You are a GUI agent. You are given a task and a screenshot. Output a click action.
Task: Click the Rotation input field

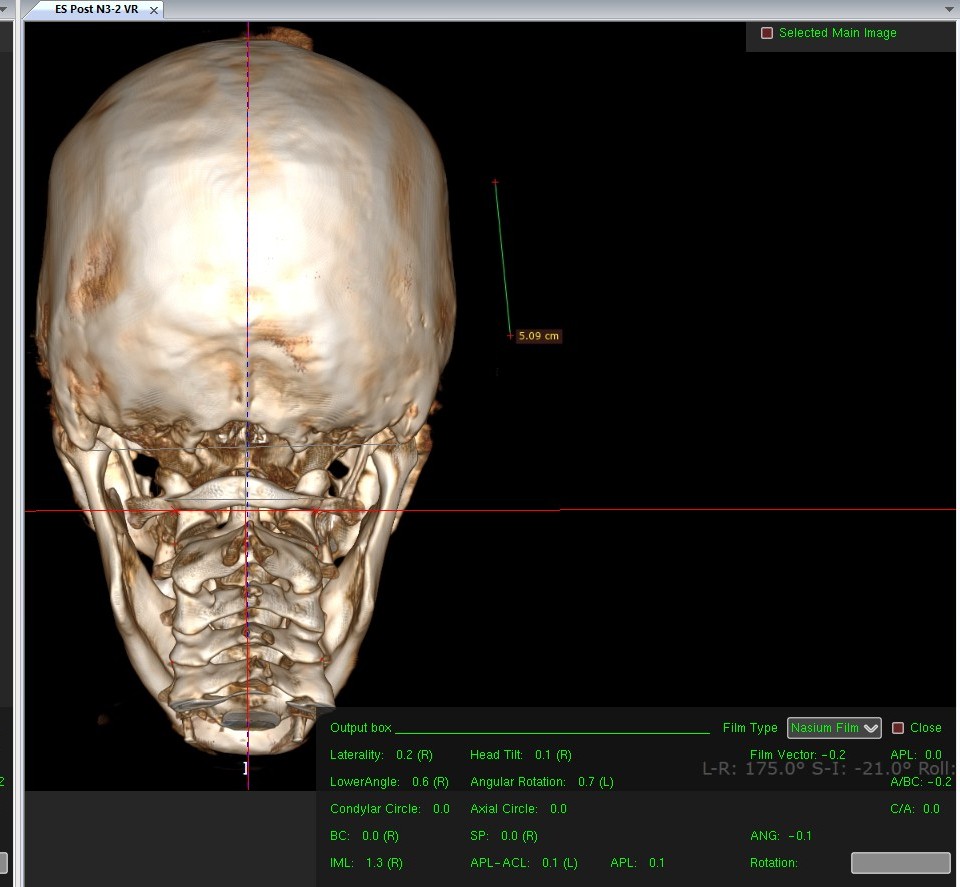coord(900,862)
